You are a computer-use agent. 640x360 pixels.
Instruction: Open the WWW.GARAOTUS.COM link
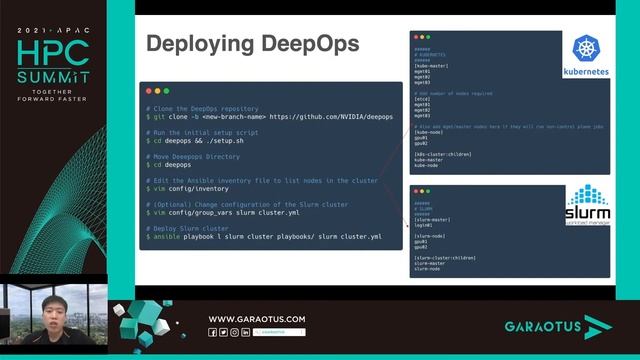pos(257,319)
